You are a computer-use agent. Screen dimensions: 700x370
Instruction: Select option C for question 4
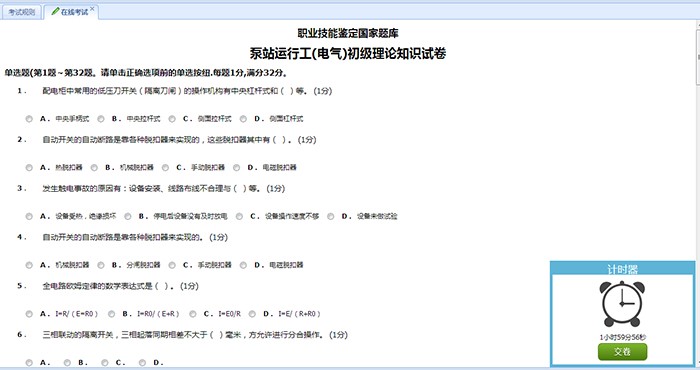click(x=172, y=265)
